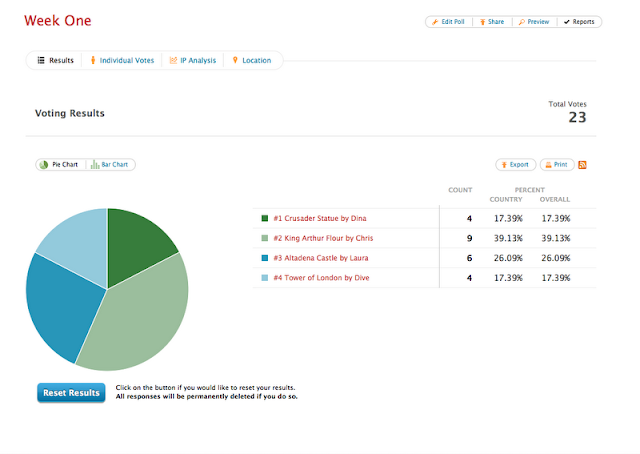Viewport: 640px width, 454px height.
Task: Open the Individual Votes tab
Action: pos(122,60)
